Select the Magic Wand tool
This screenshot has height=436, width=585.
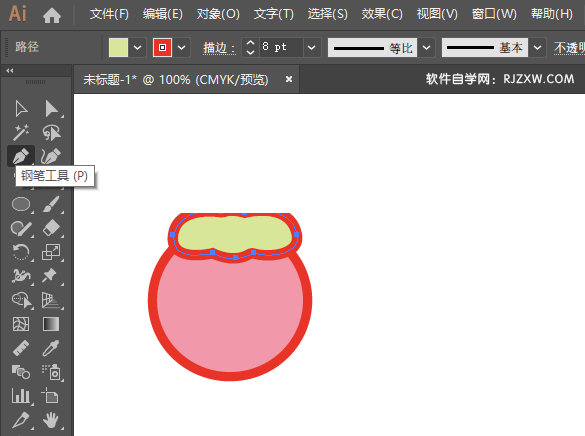tap(21, 132)
